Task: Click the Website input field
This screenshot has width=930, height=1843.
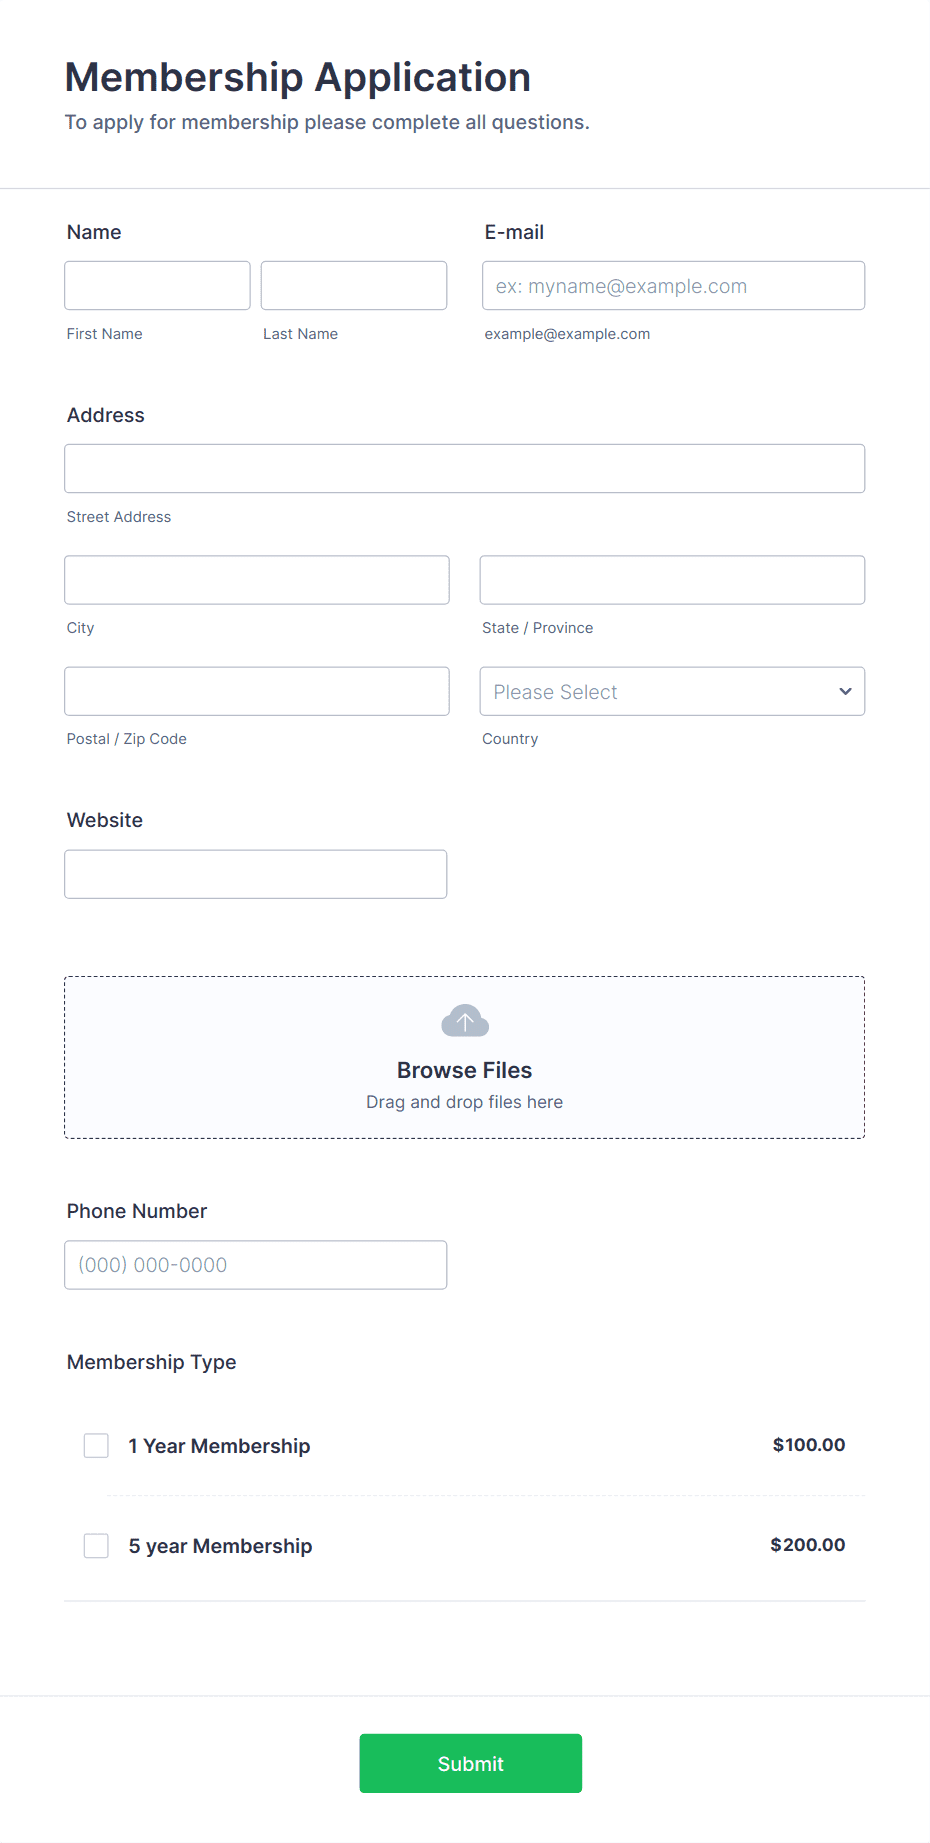Action: (256, 874)
